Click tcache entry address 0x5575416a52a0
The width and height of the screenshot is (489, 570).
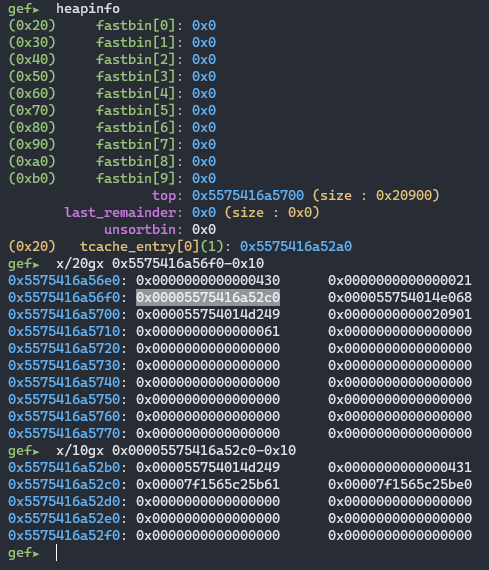click(296, 246)
